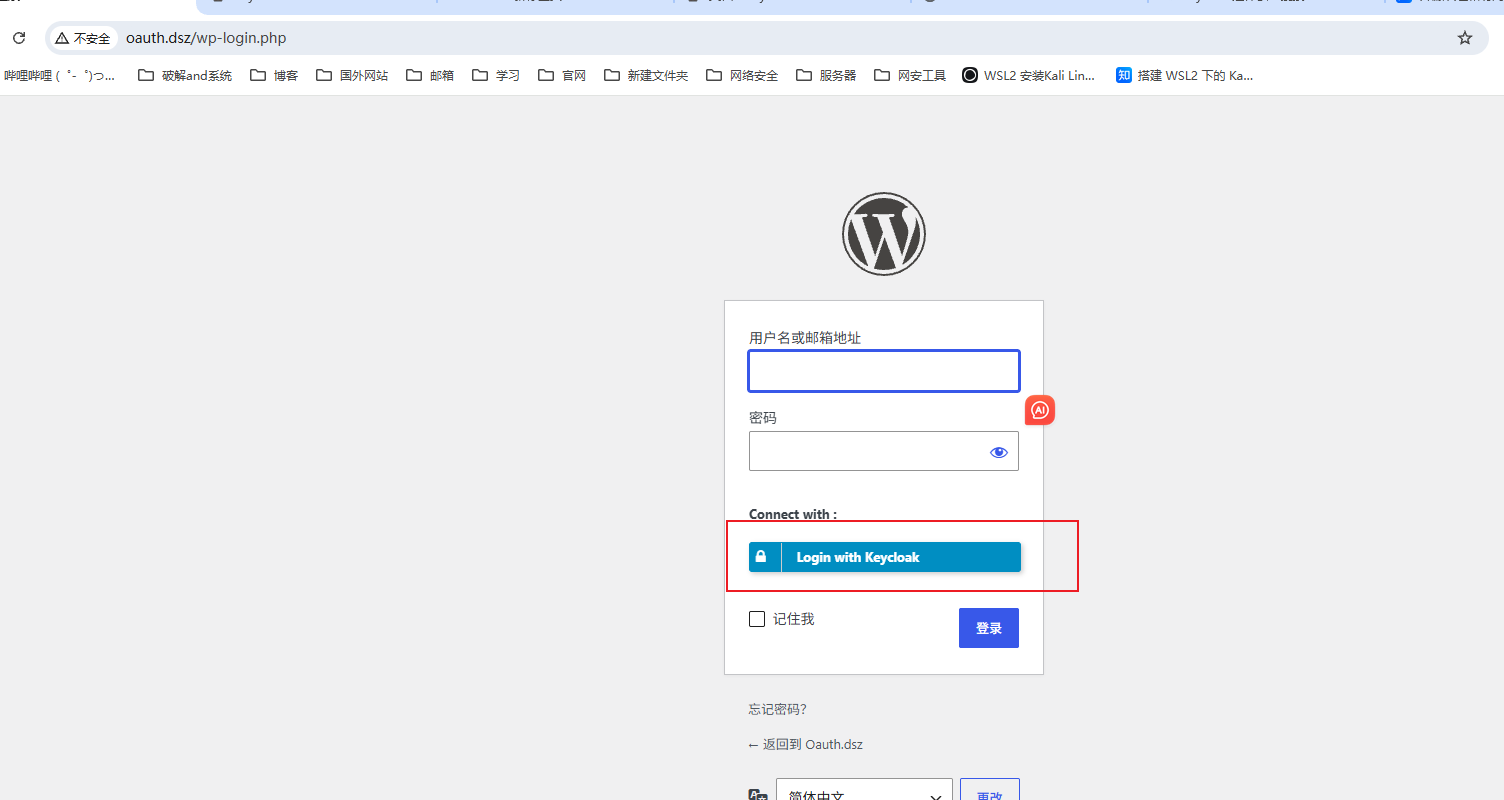Follow the 忘记密码? link
The width and height of the screenshot is (1504, 800).
tap(778, 709)
